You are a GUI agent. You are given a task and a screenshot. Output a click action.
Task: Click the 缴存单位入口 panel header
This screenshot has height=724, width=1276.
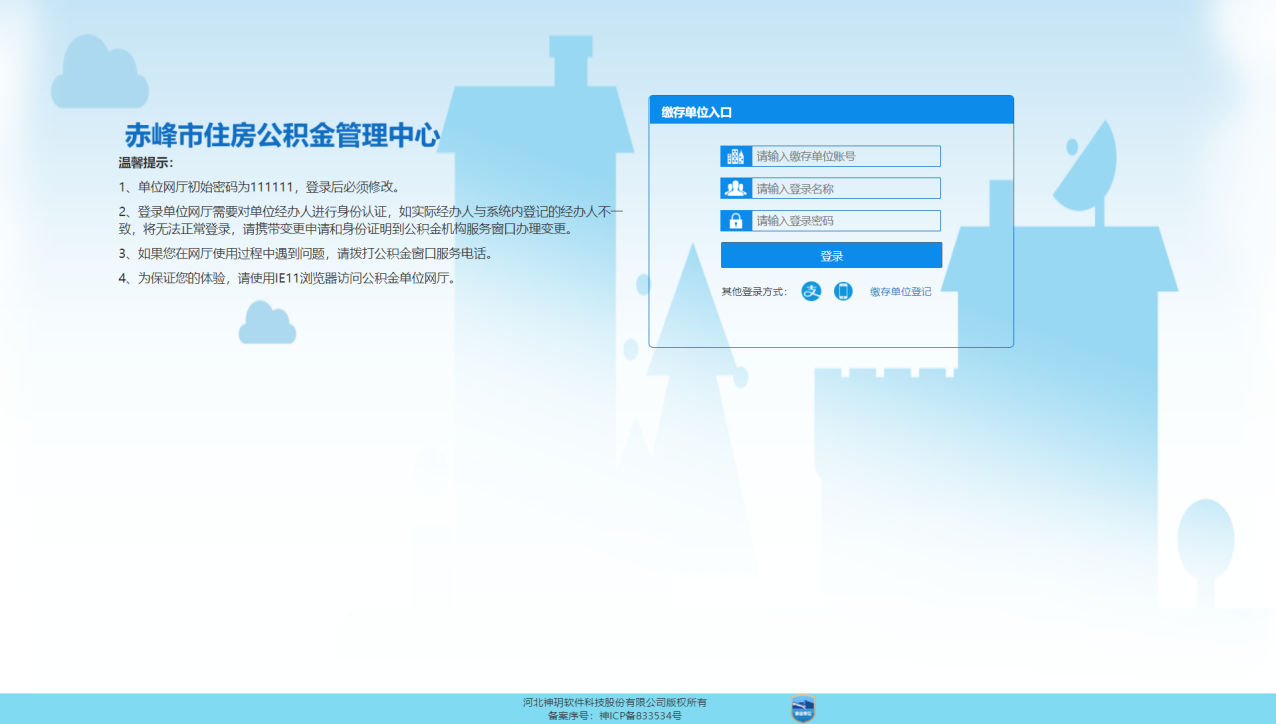831,111
